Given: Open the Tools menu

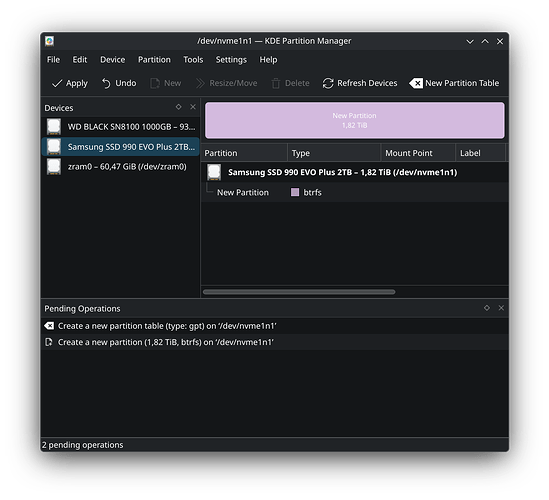Looking at the screenshot, I should pos(193,60).
